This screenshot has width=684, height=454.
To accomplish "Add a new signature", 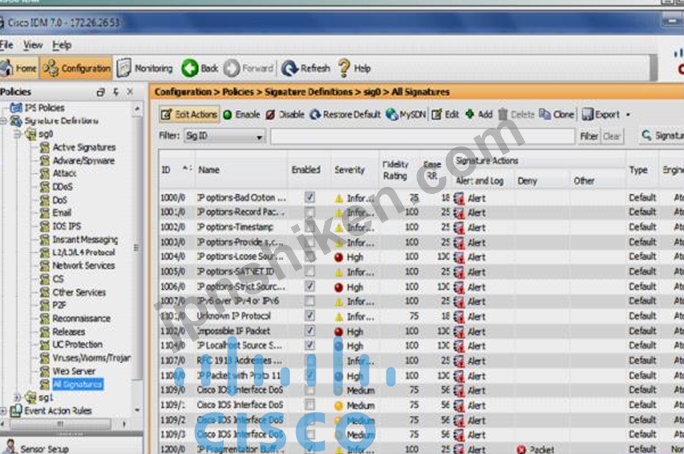I will pos(479,115).
